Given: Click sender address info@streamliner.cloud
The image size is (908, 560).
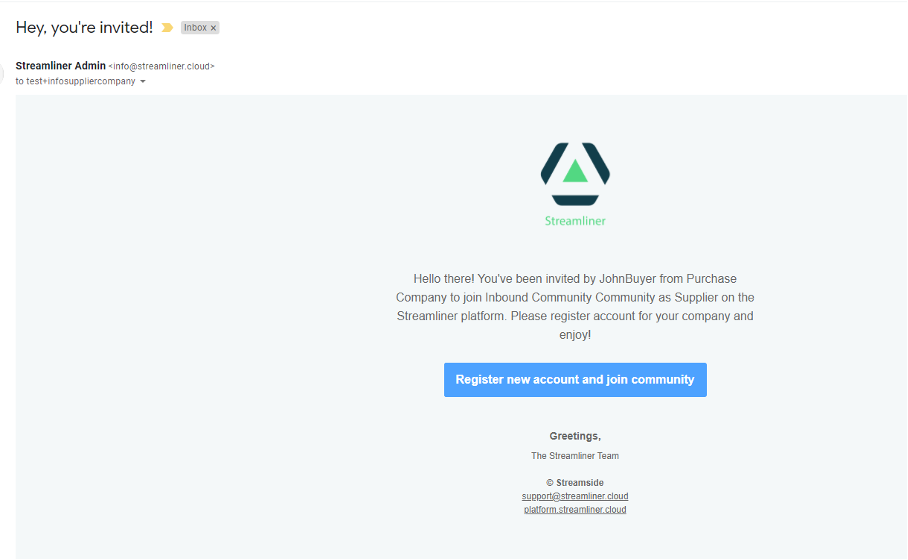Looking at the screenshot, I should pyautogui.click(x=162, y=67).
